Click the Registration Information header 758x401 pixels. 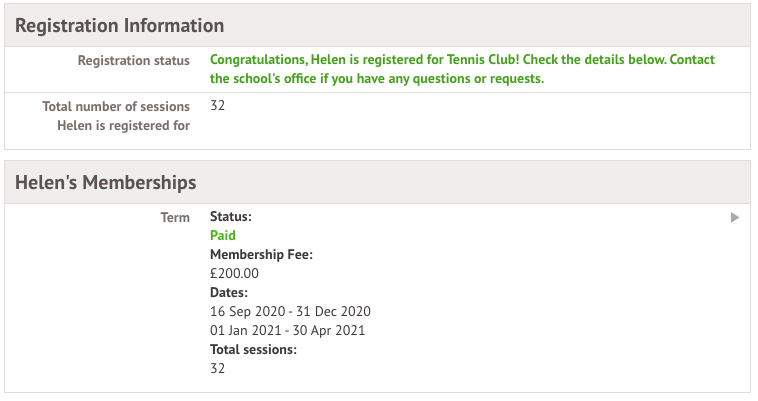pyautogui.click(x=120, y=25)
